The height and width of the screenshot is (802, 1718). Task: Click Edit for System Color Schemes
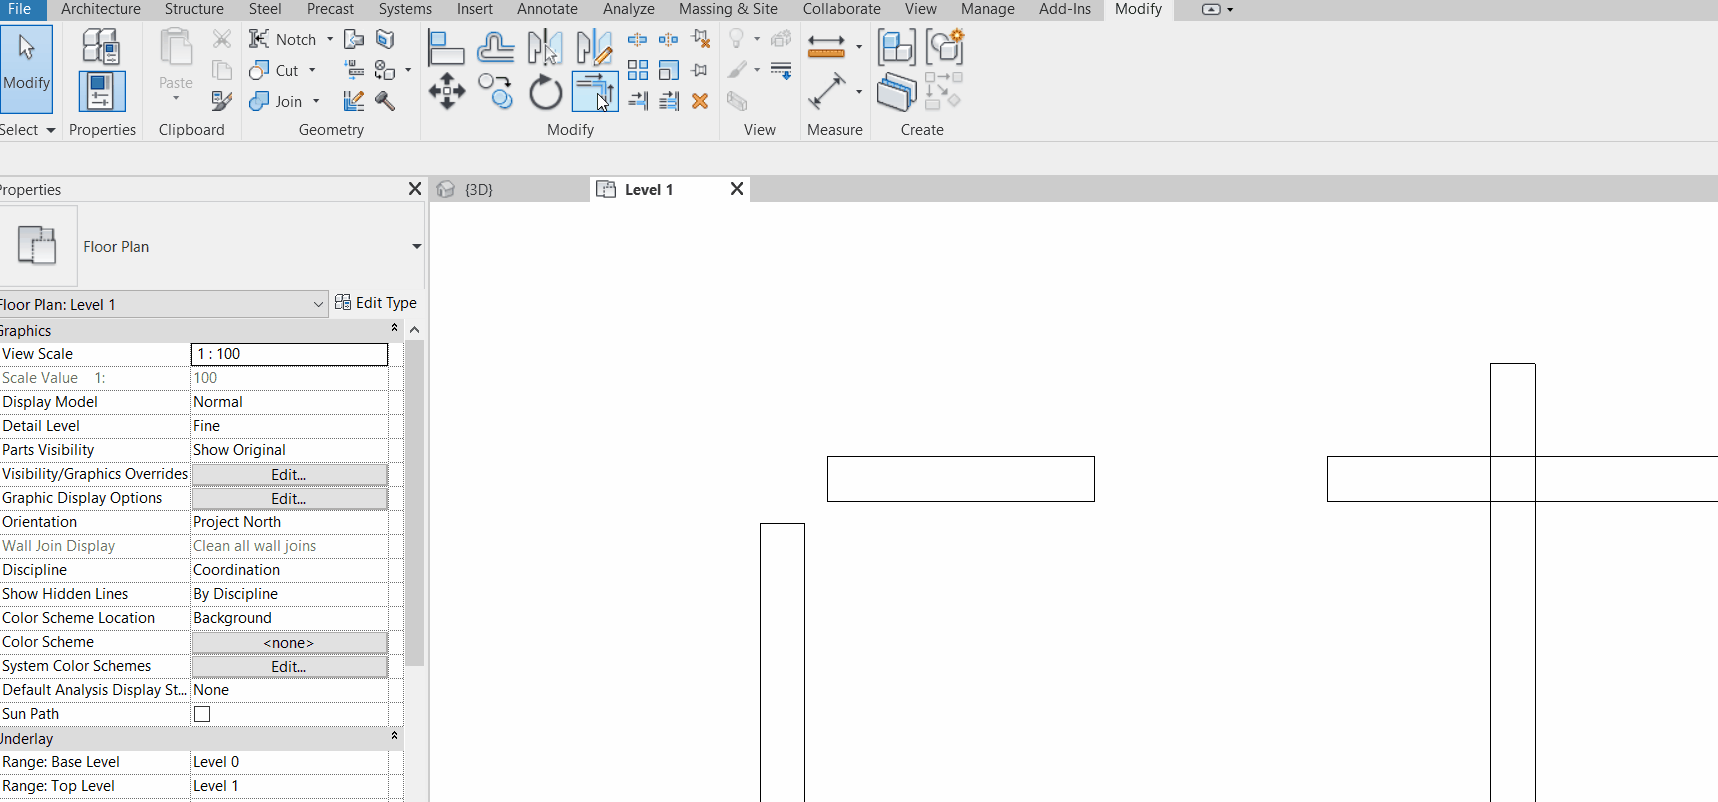(289, 666)
